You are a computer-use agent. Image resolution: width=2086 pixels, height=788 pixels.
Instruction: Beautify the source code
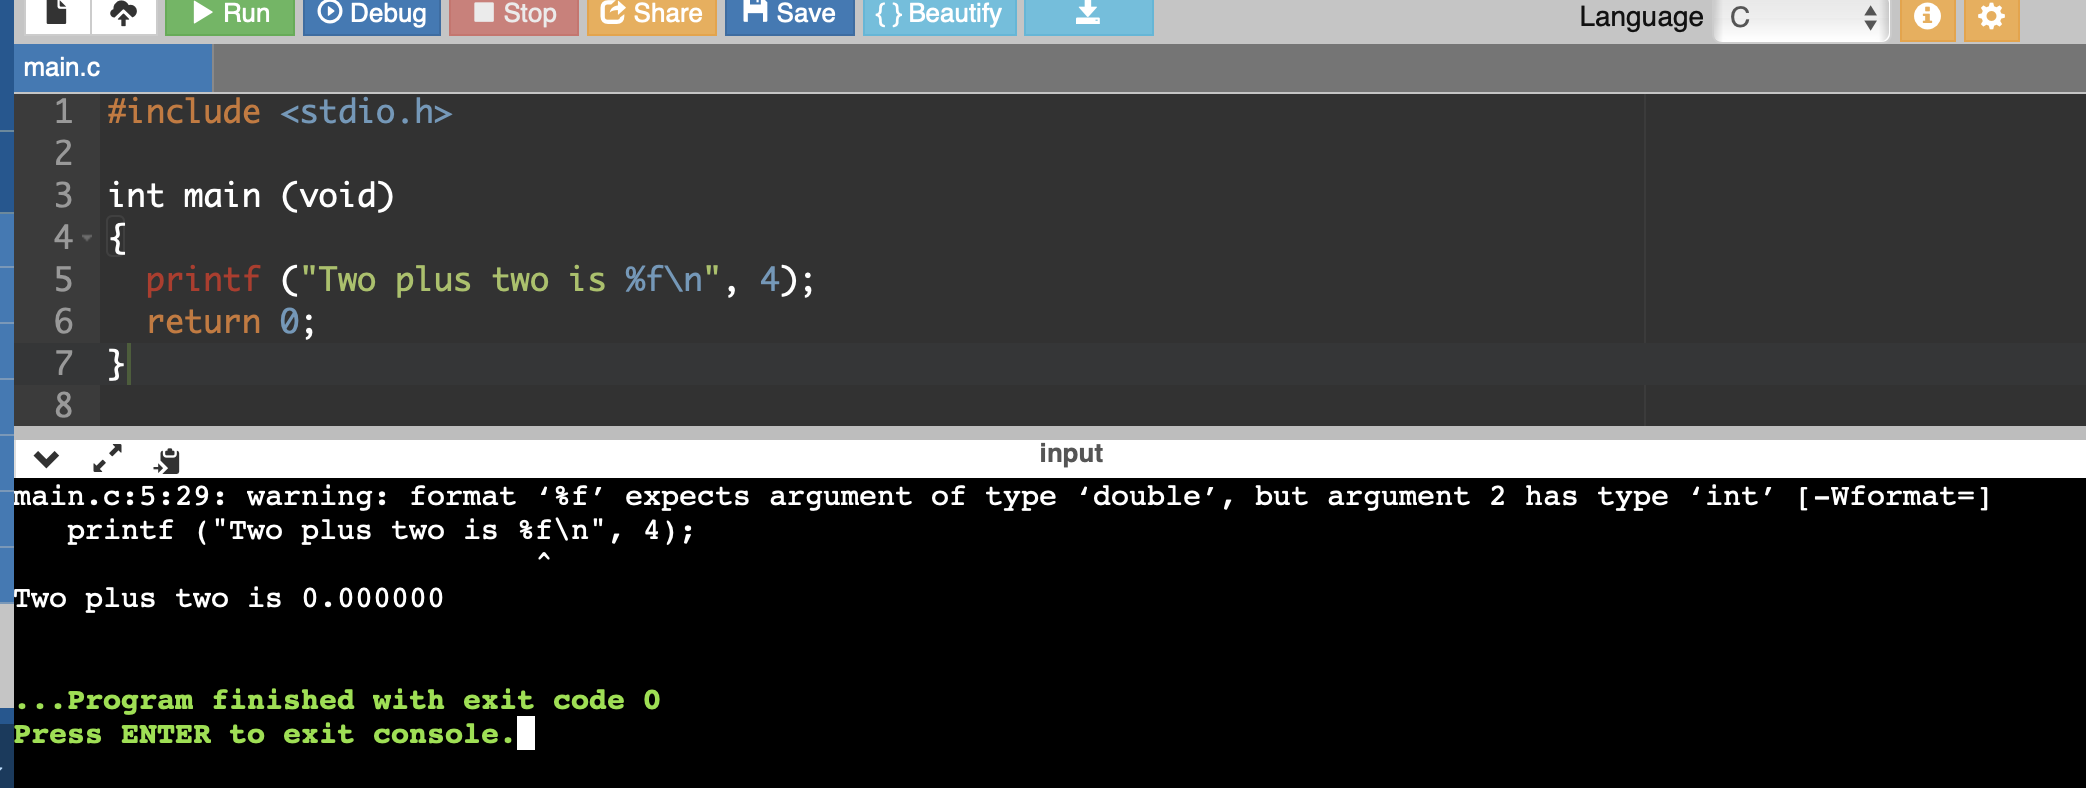click(939, 15)
